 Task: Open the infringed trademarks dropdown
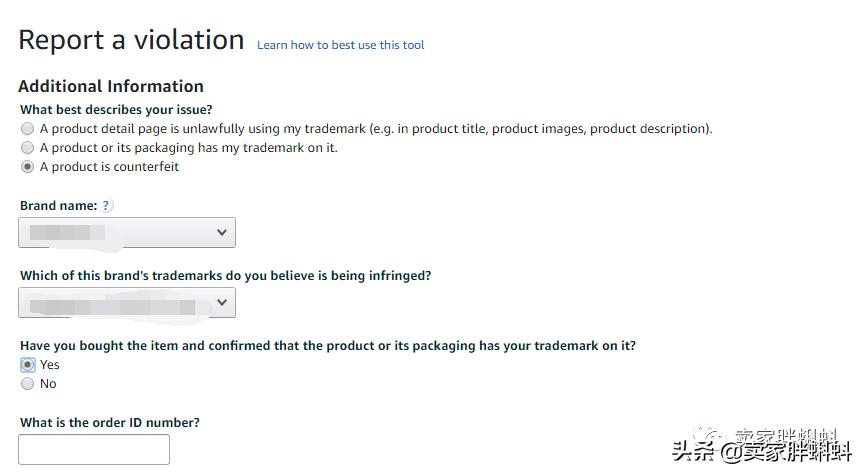coord(127,302)
